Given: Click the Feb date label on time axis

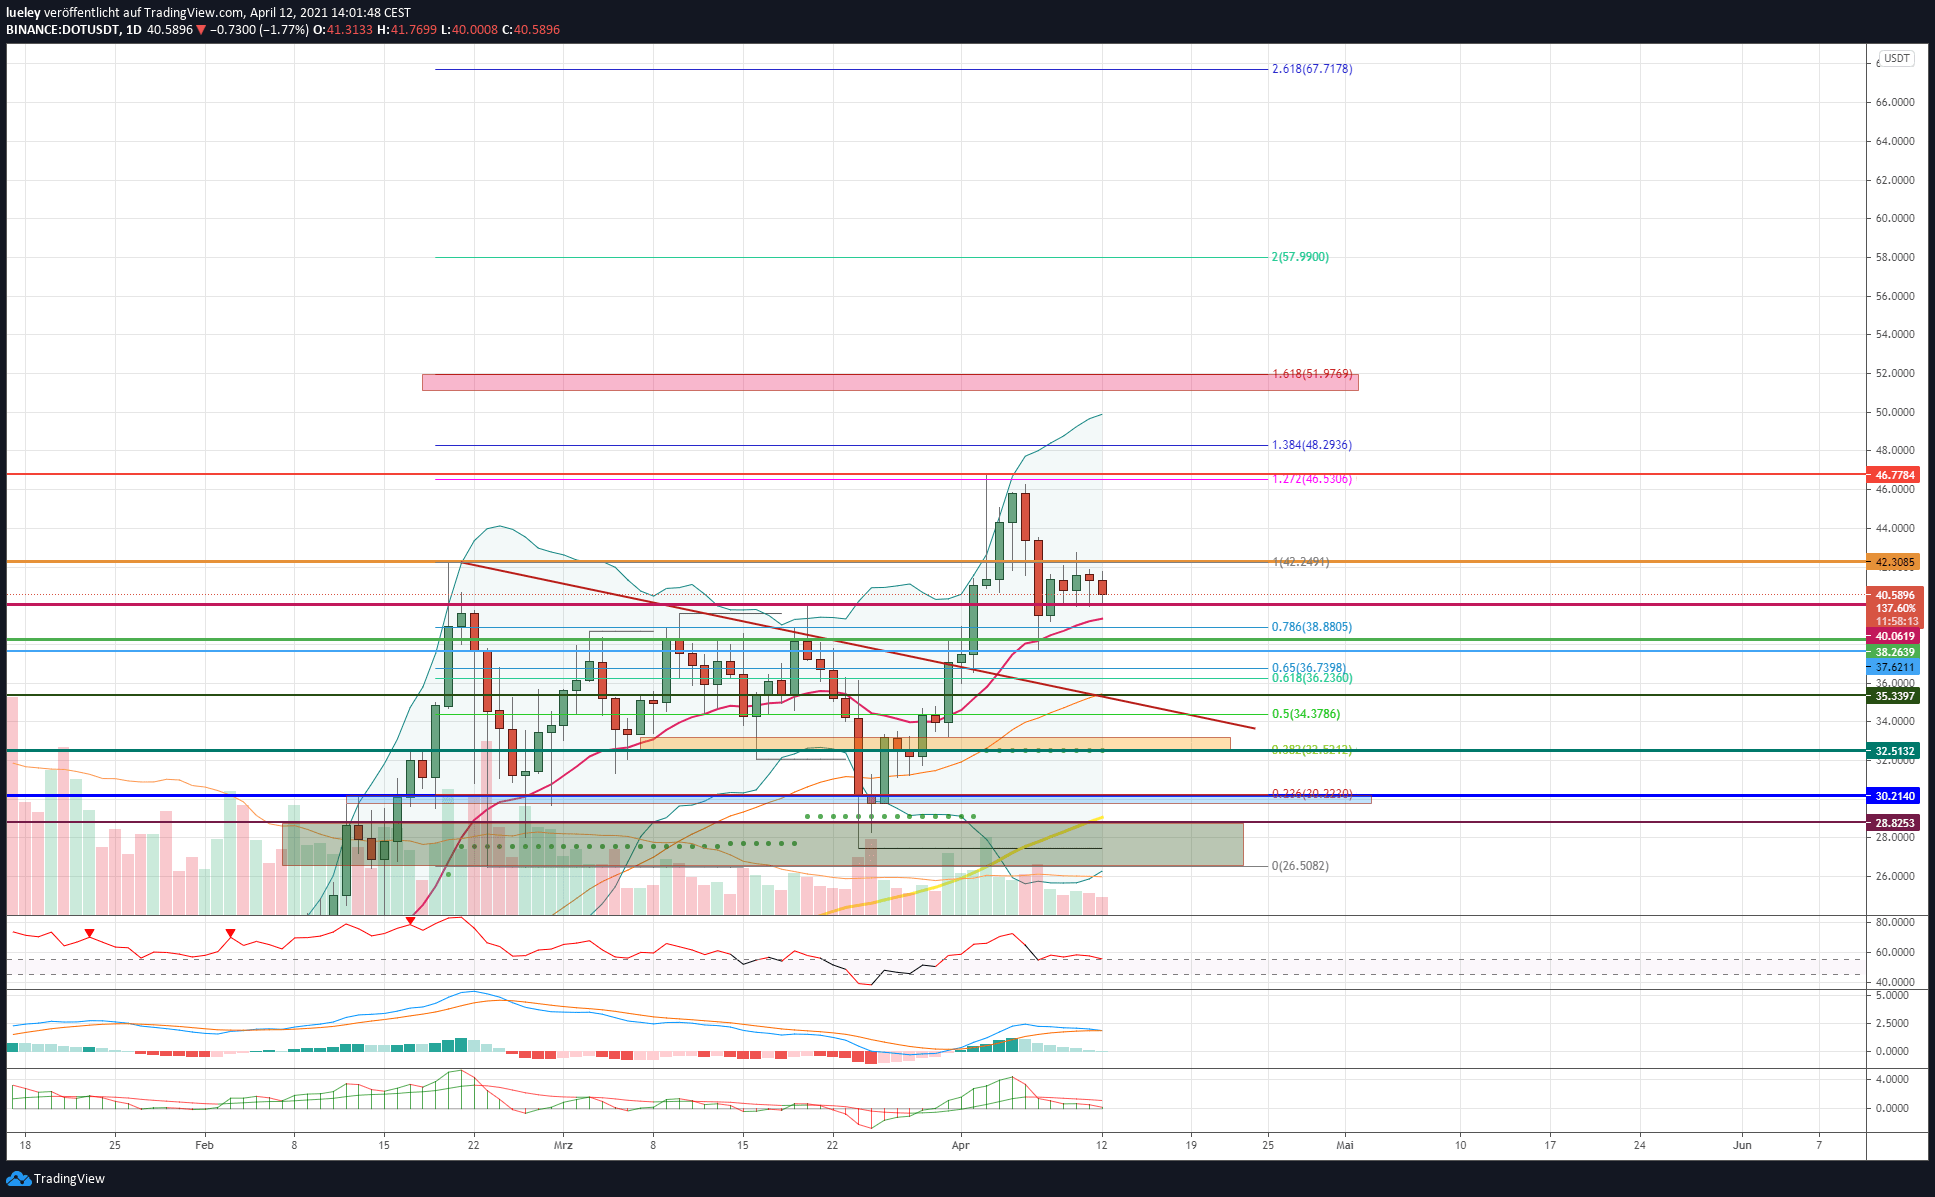Looking at the screenshot, I should coord(204,1145).
